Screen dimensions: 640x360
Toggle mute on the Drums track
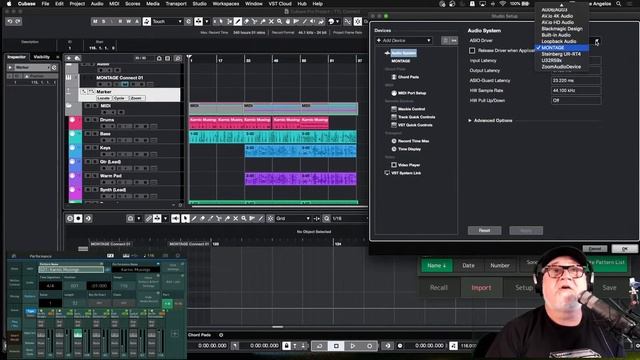point(88,120)
